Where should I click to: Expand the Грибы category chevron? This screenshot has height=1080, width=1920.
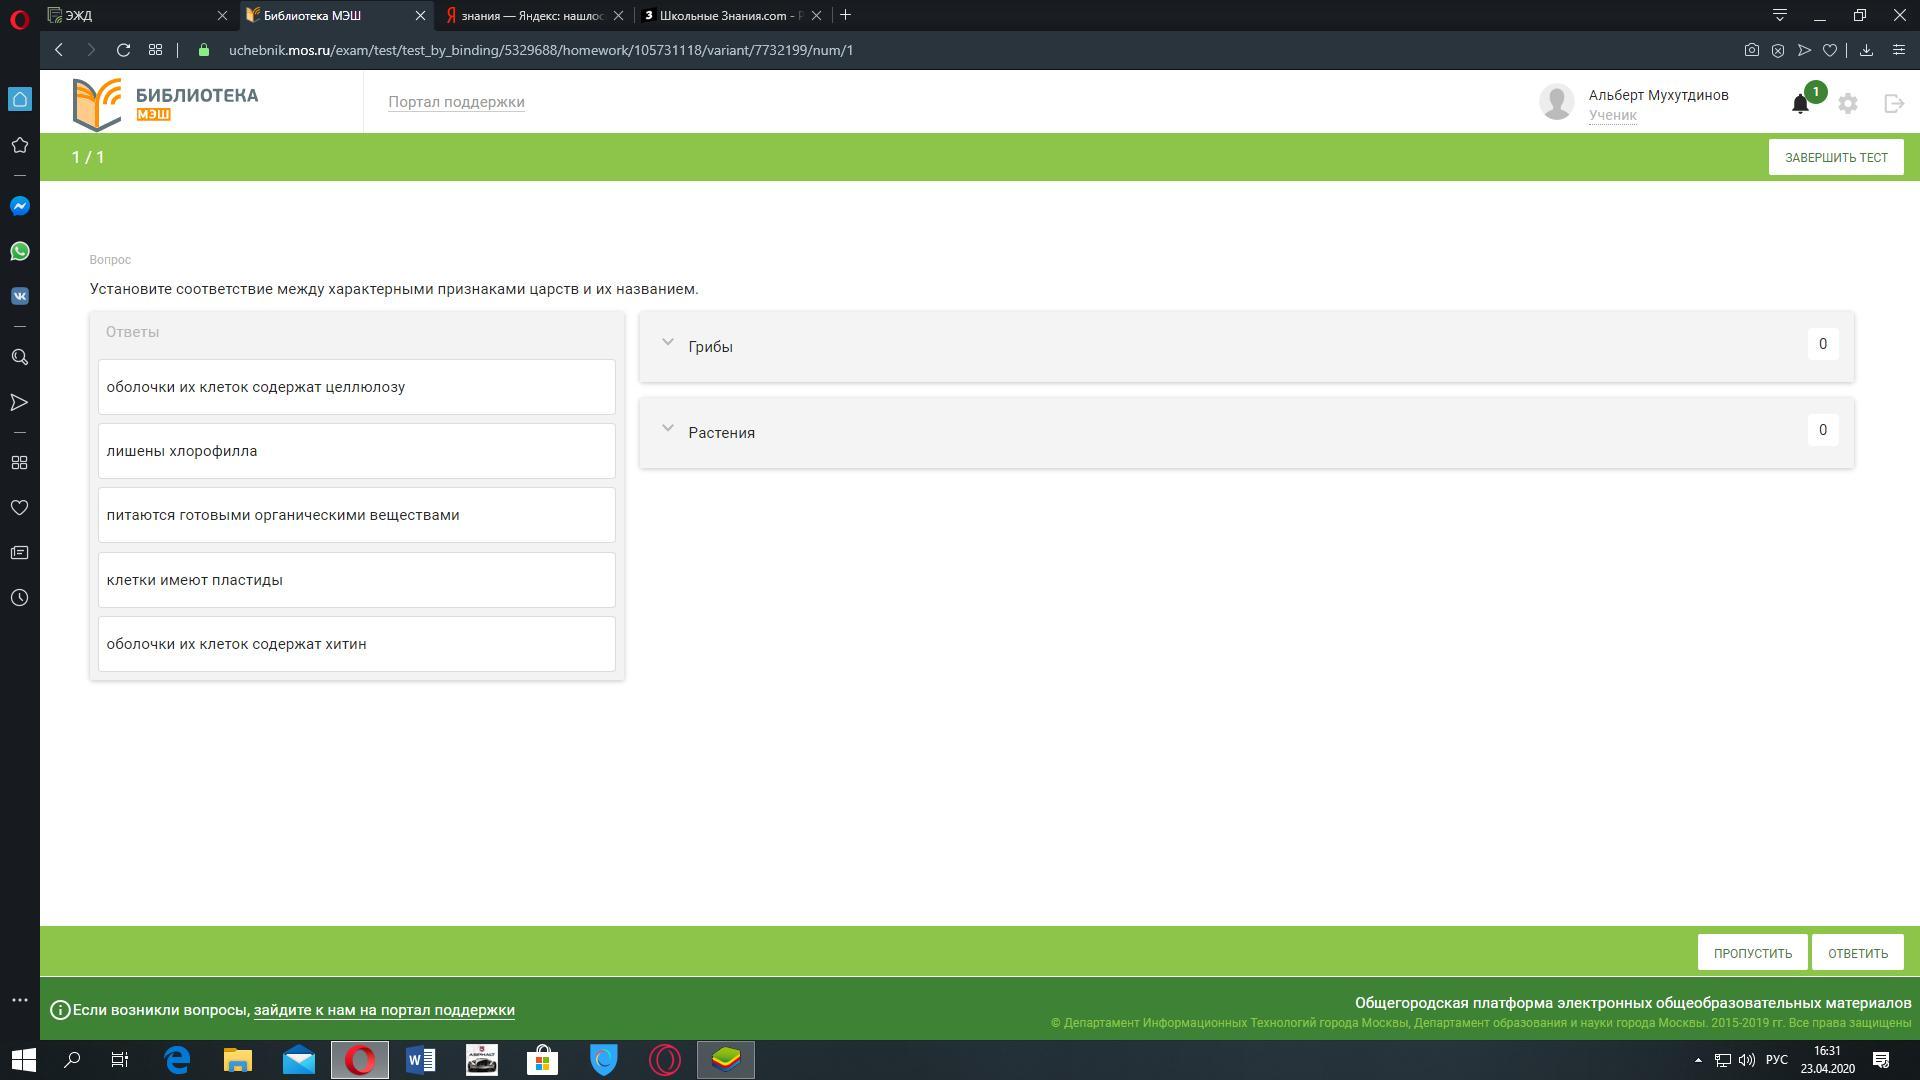coord(668,343)
